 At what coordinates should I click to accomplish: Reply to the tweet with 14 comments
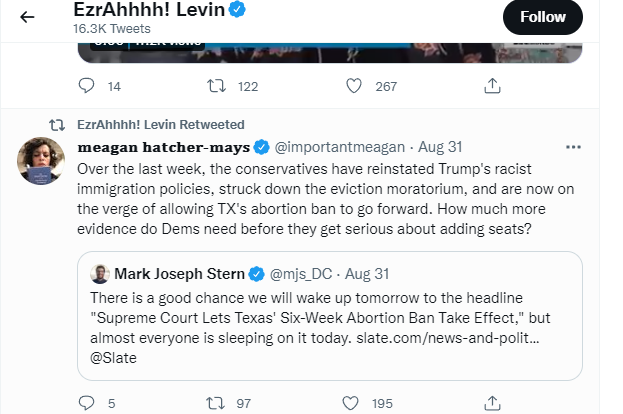pos(86,86)
